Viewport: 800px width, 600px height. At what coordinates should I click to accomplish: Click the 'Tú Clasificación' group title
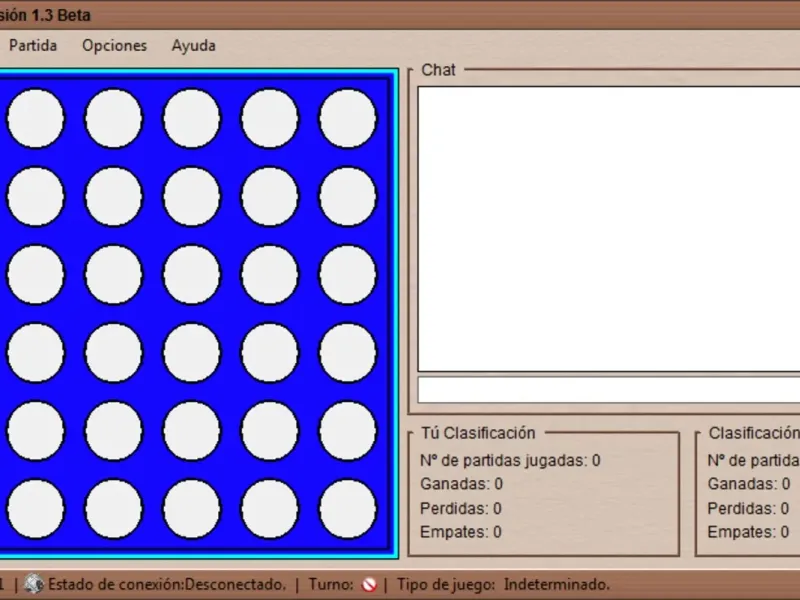pyautogui.click(x=478, y=433)
